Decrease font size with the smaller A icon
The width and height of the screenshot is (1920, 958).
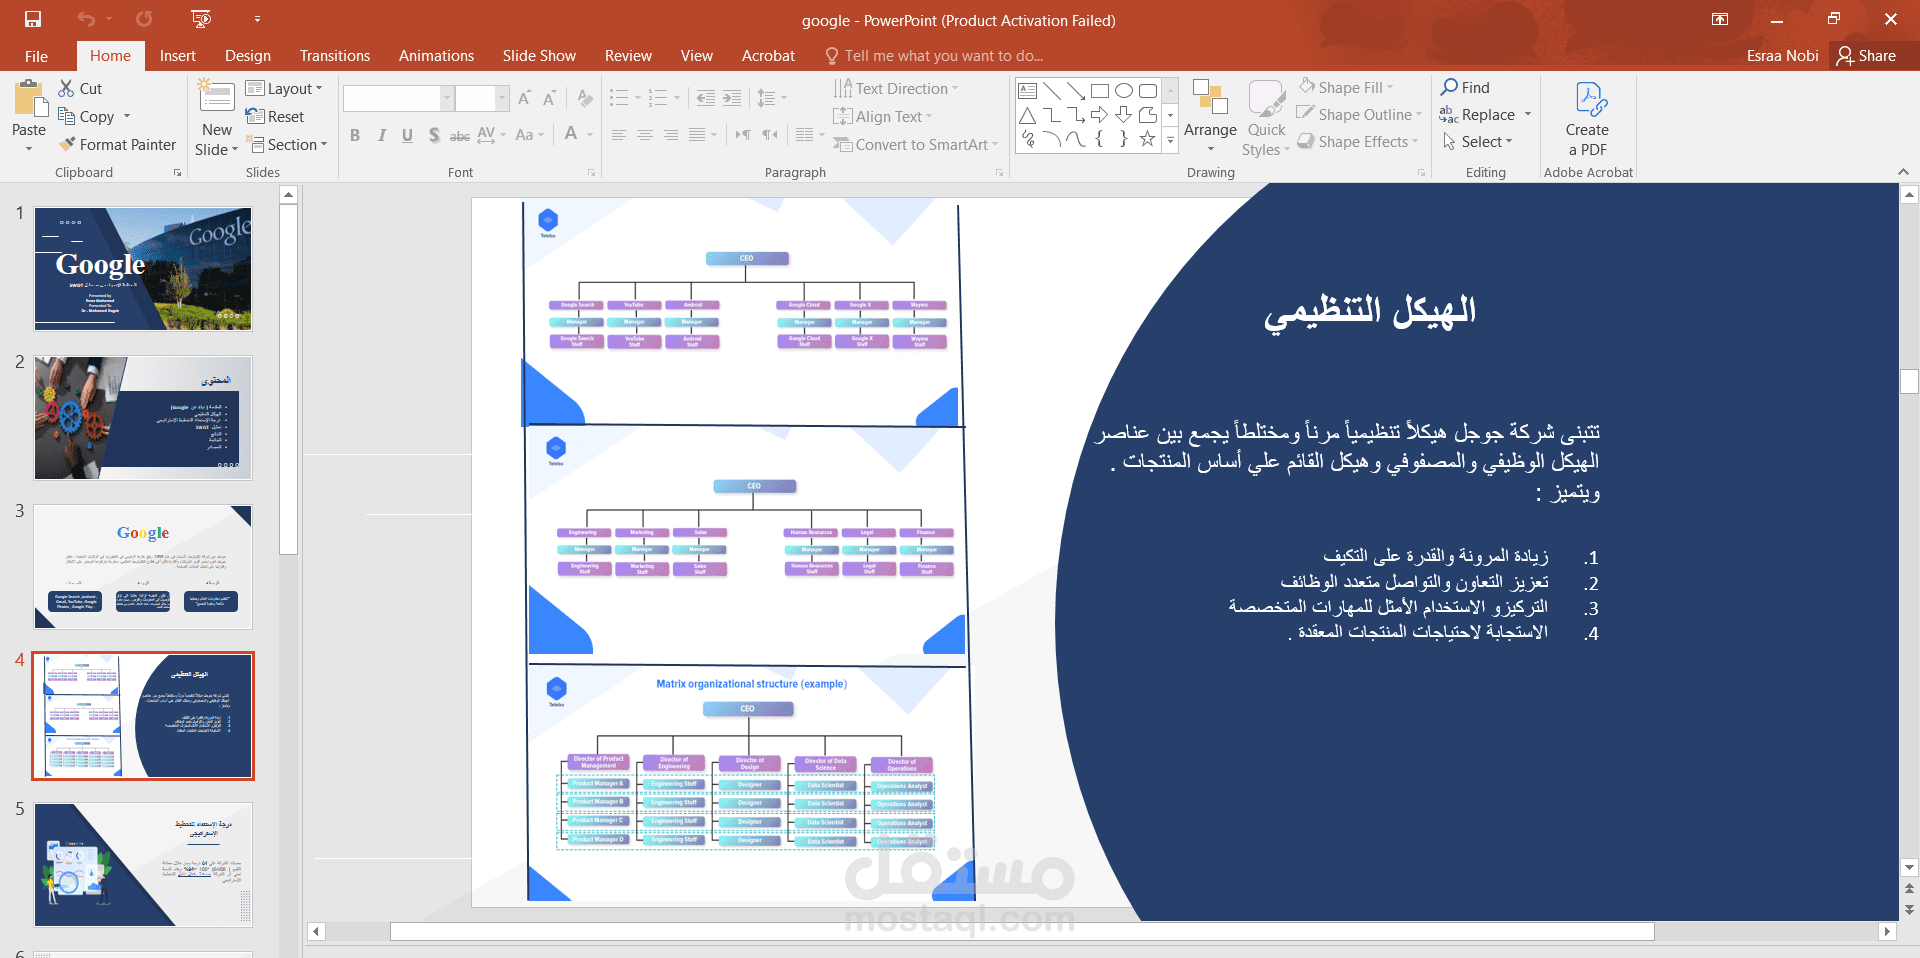click(x=549, y=98)
